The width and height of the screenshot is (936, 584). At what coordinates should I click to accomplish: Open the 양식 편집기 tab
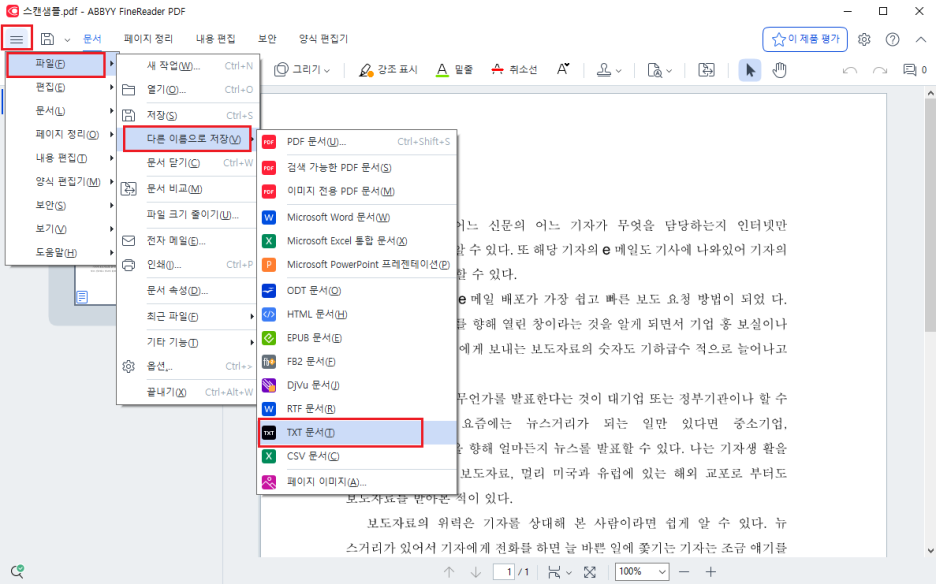point(323,39)
